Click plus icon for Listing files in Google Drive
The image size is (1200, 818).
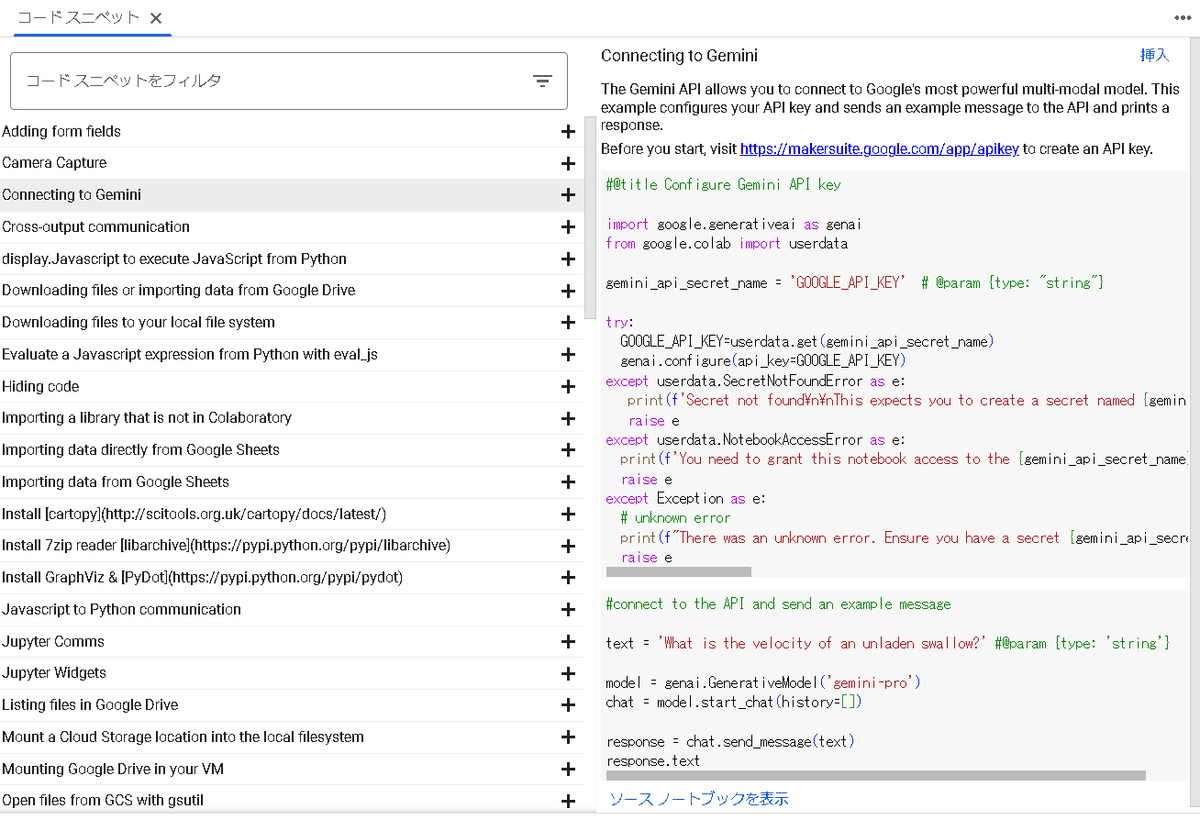pyautogui.click(x=568, y=706)
